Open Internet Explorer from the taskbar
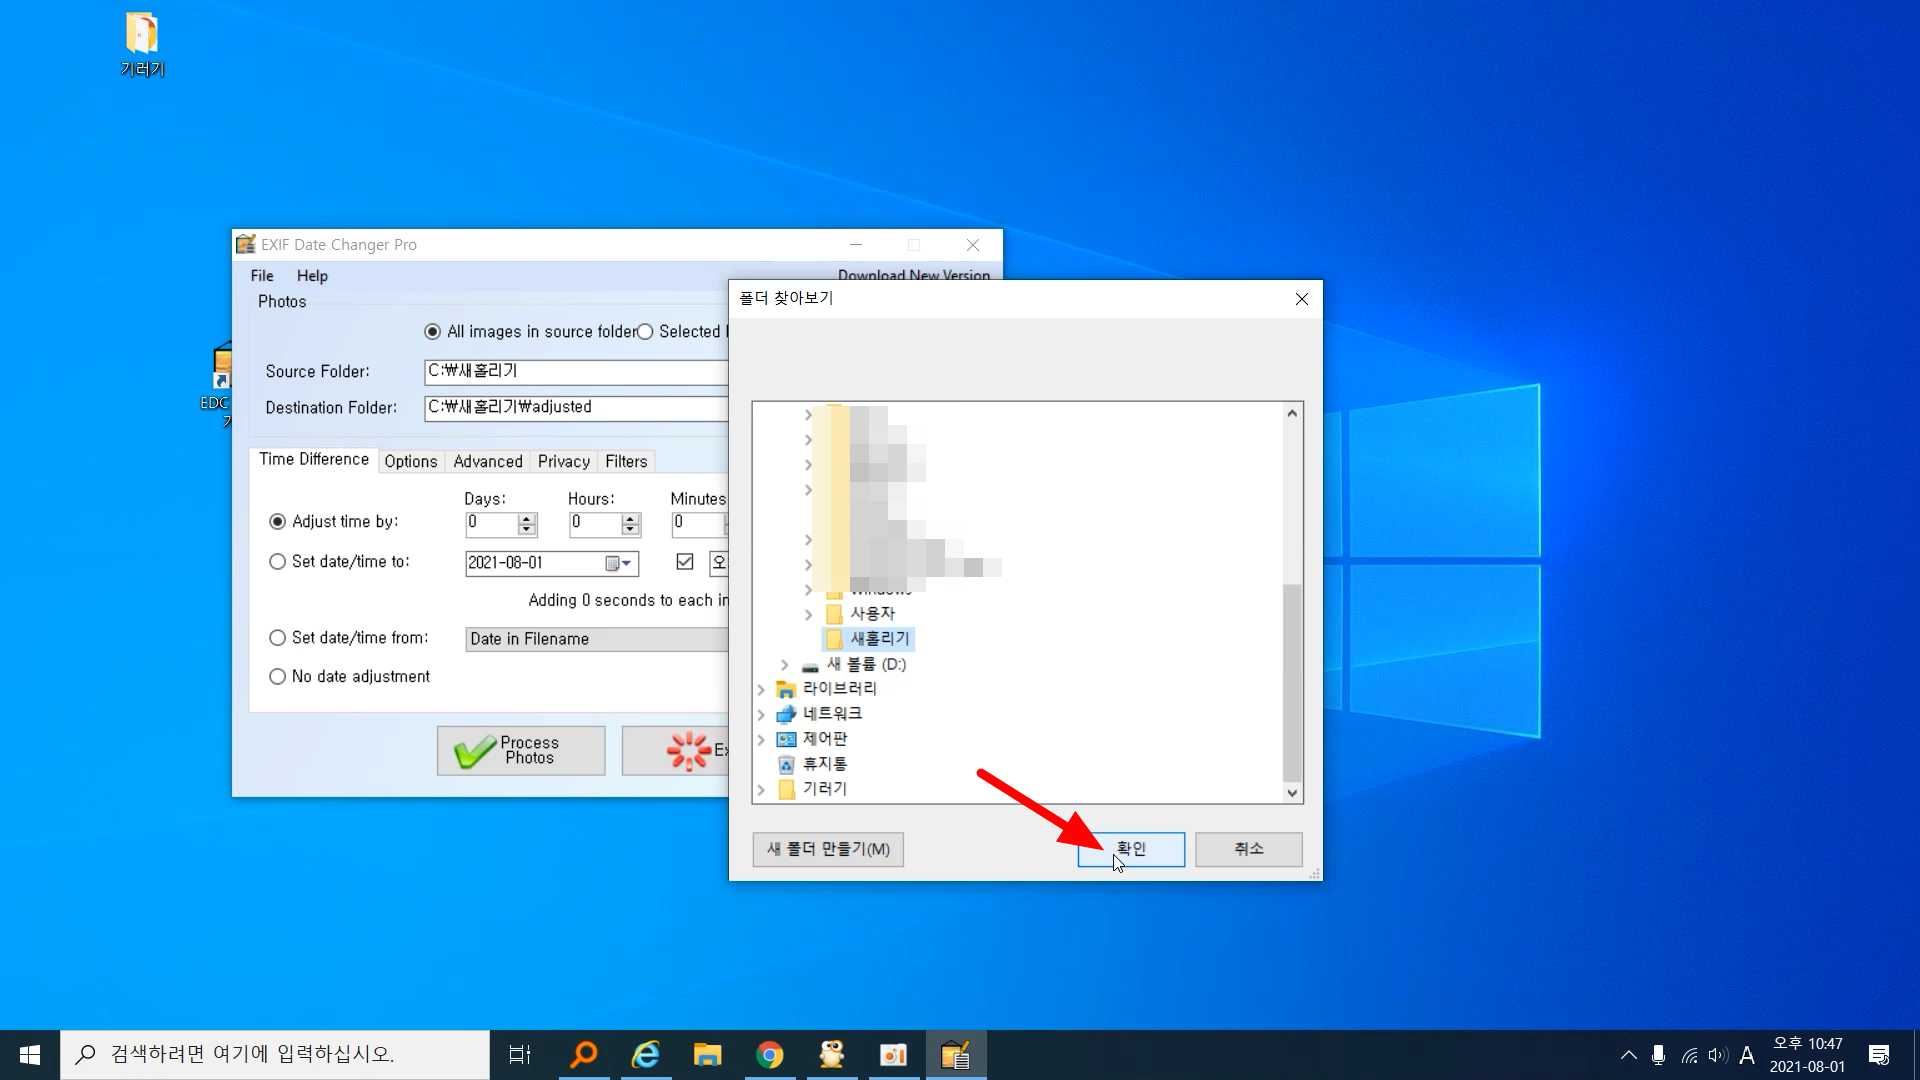The width and height of the screenshot is (1920, 1080). (646, 1055)
